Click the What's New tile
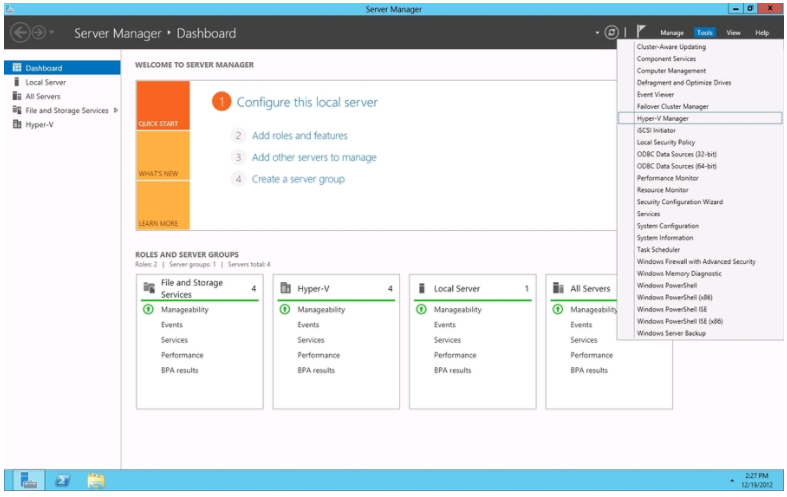Image resolution: width=787 pixels, height=497 pixels. pyautogui.click(x=163, y=156)
